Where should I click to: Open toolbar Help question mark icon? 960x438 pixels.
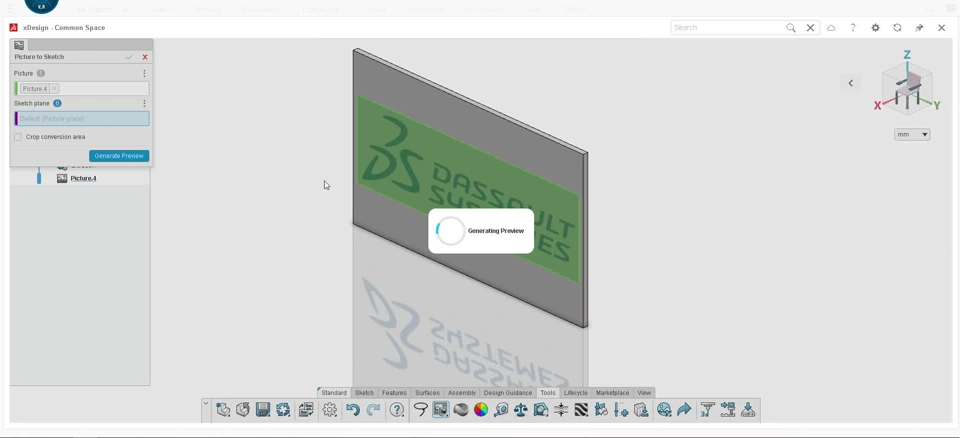pyautogui.click(x=397, y=410)
